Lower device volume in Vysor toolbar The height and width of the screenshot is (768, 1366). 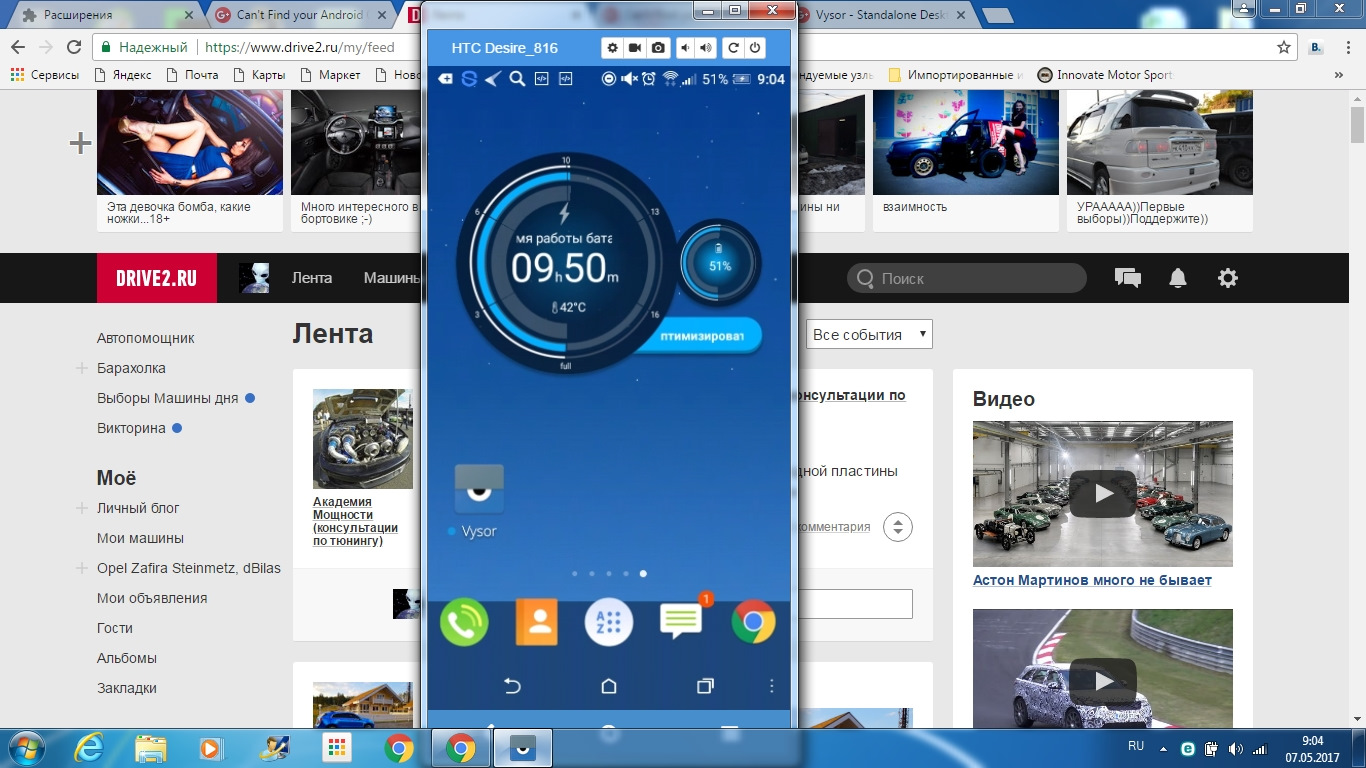[x=686, y=48]
